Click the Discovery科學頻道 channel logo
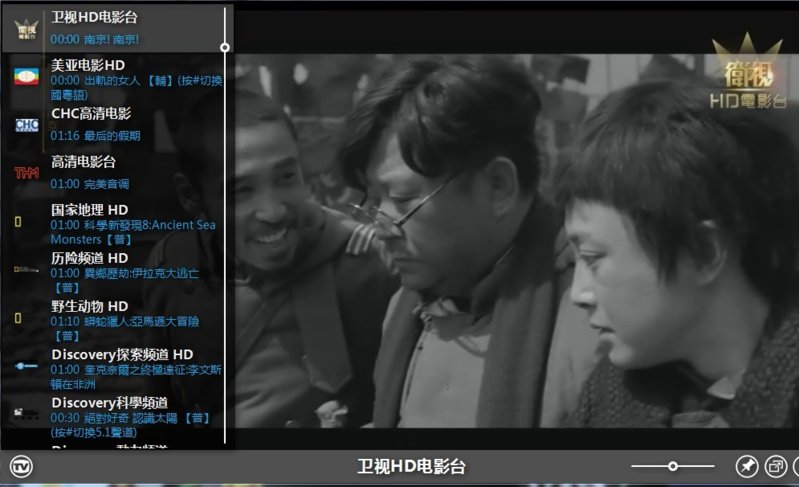Viewport: 799px width, 487px height. click(20, 413)
